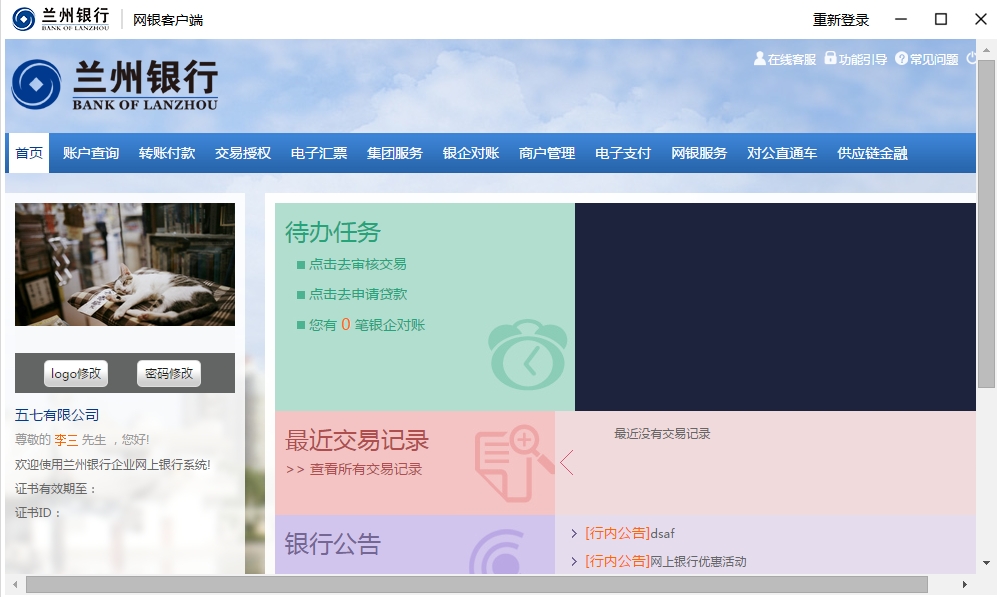The width and height of the screenshot is (998, 597).
Task: Click the 证书有效期至 label
Action: [56, 489]
